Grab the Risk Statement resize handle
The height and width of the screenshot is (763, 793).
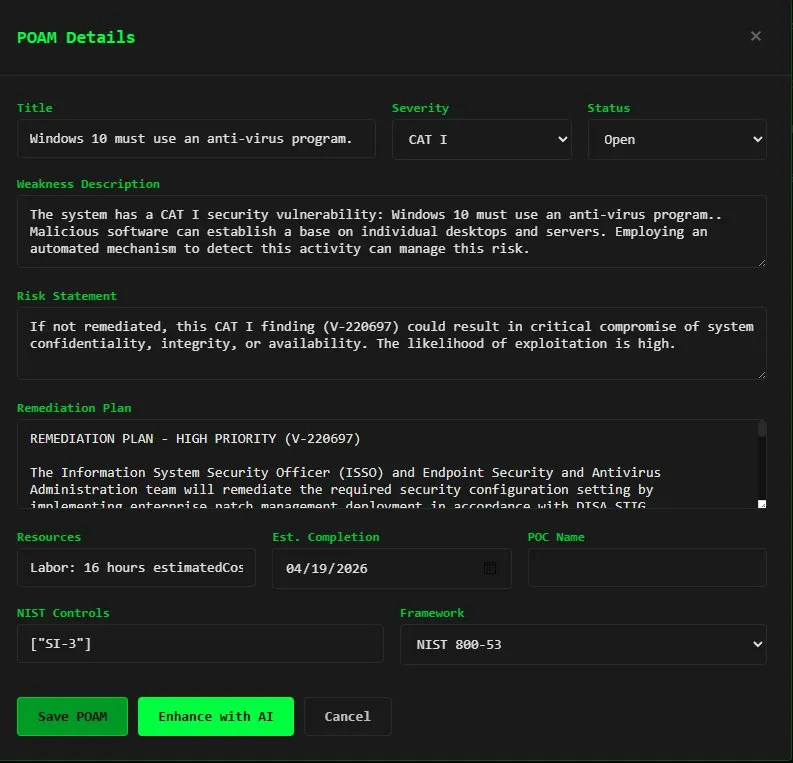(762, 374)
